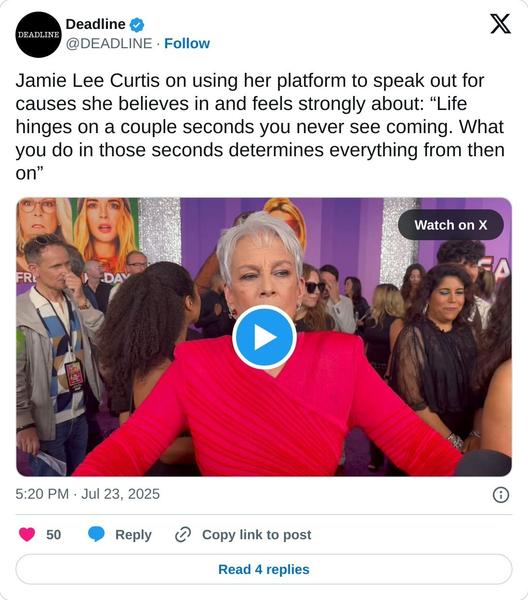528x600 pixels.
Task: Click the movie poster in video corner
Action: tap(78, 237)
